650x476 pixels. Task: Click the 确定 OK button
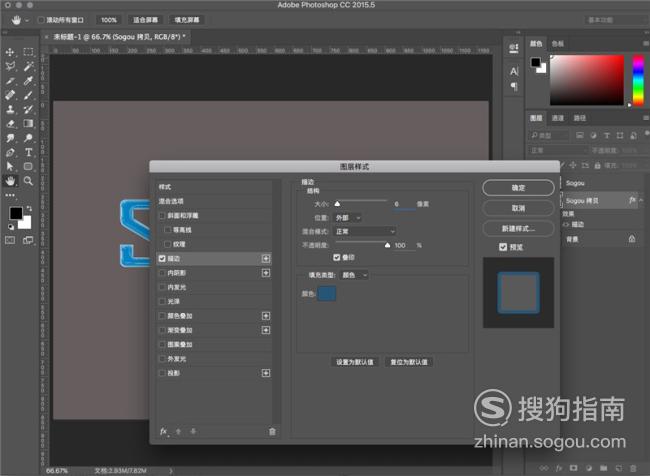tap(518, 188)
